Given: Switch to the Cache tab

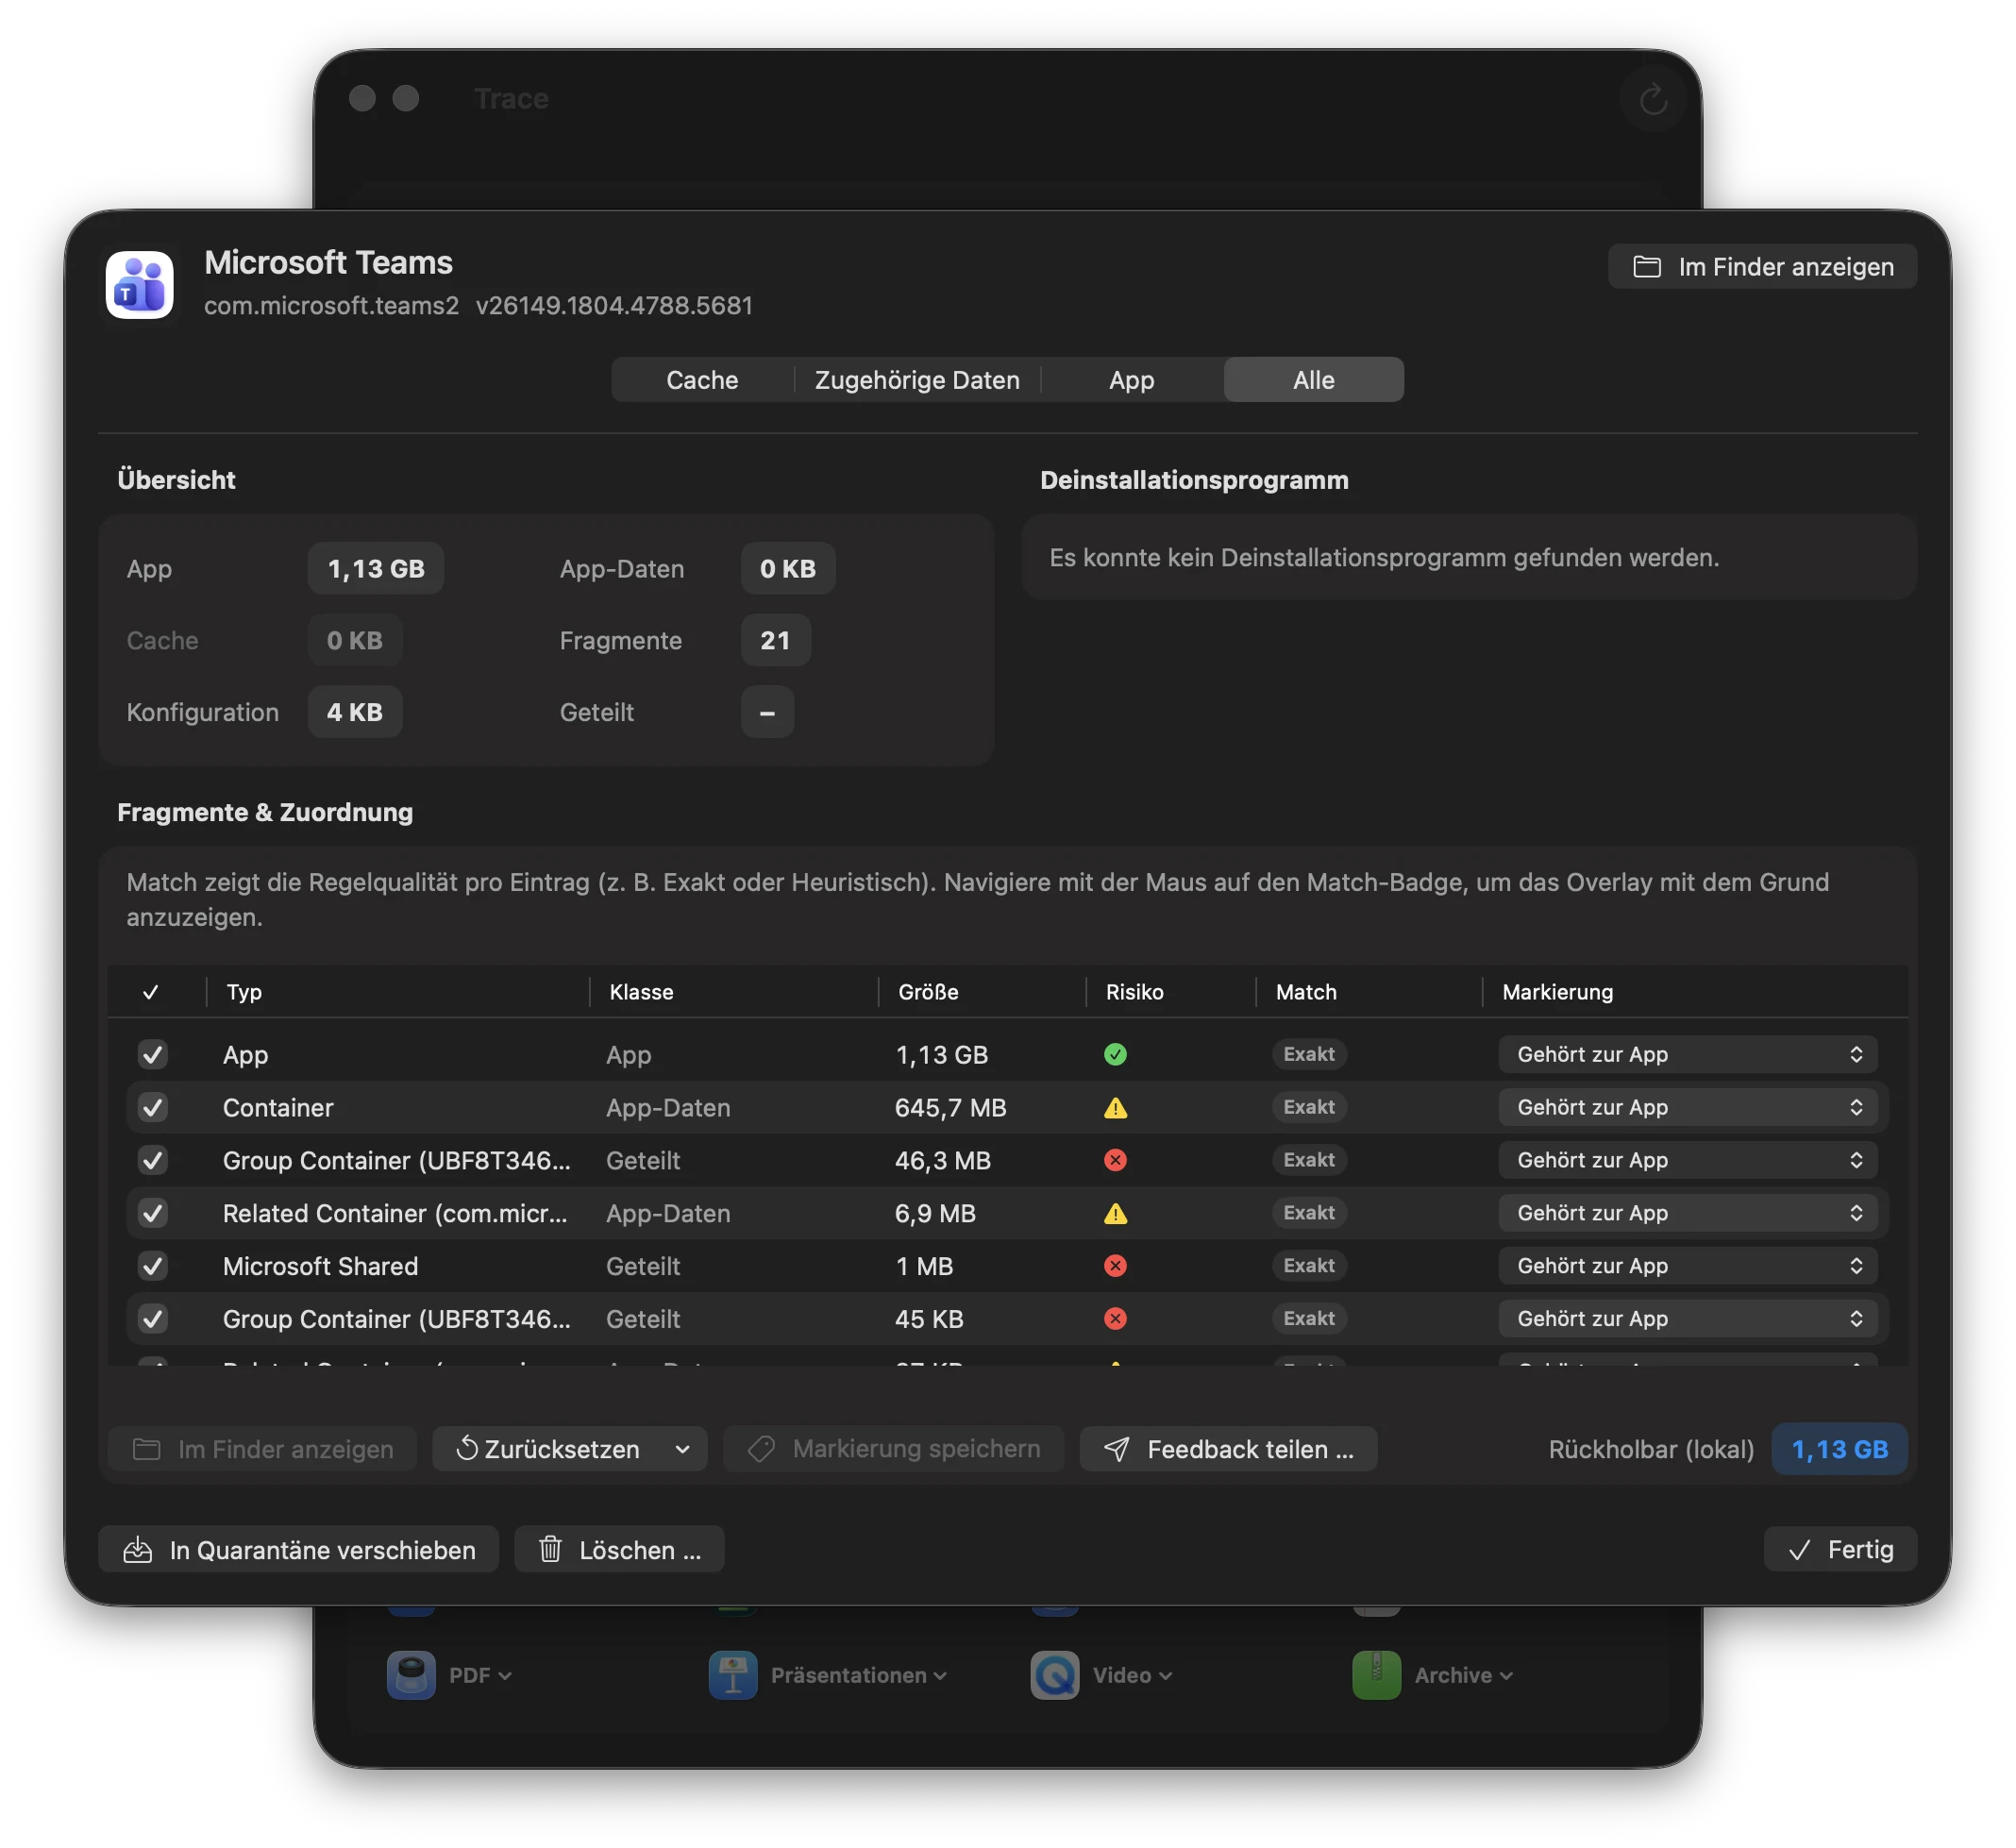Looking at the screenshot, I should (702, 380).
